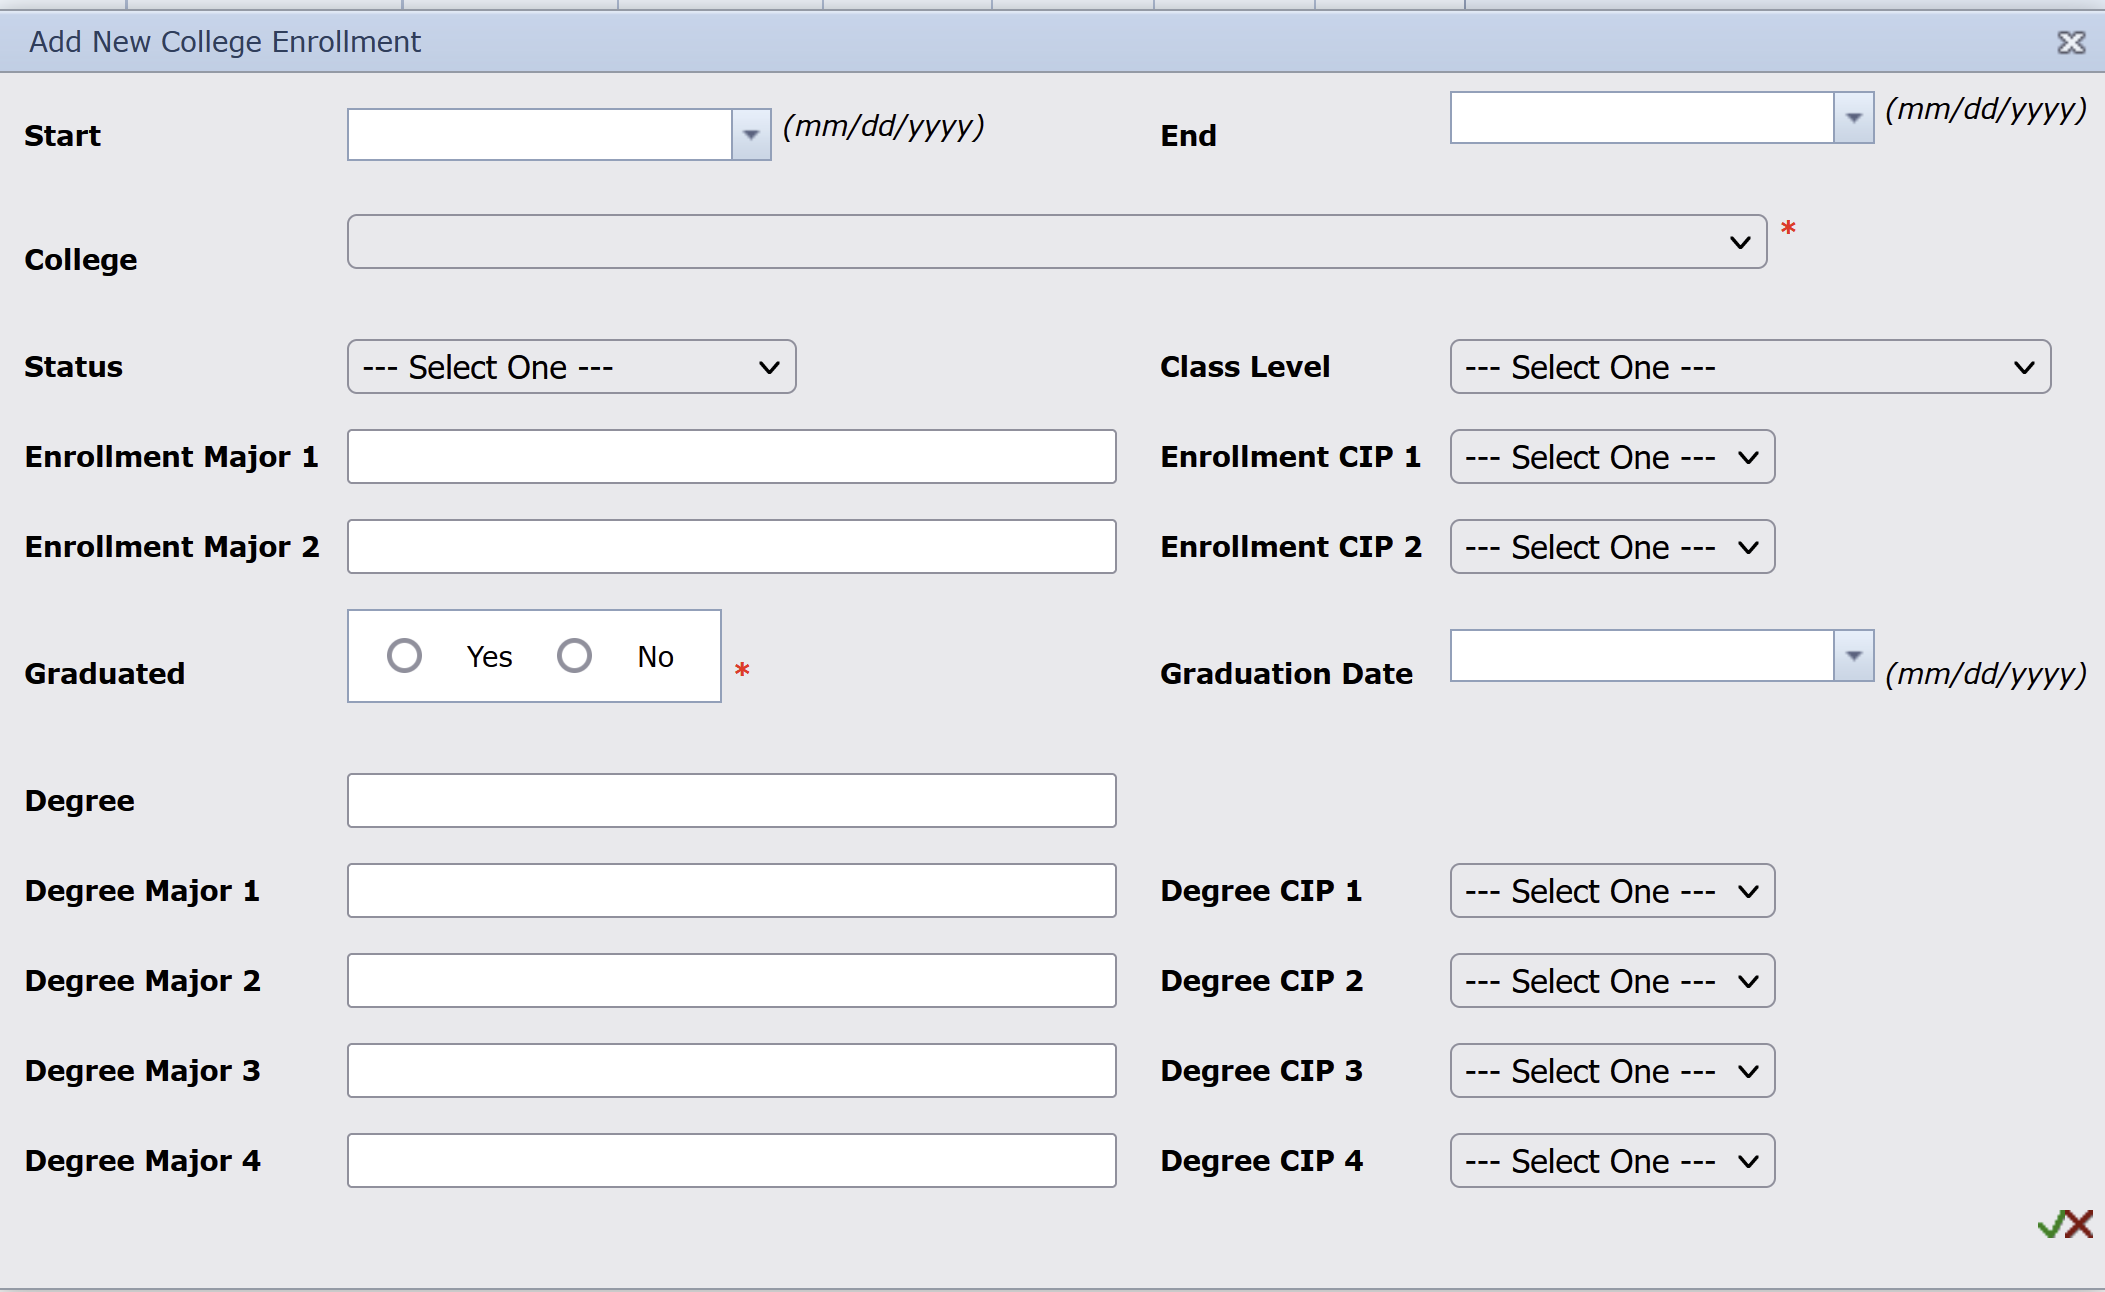Open the Degree CIP 4 dropdown
This screenshot has width=2105, height=1292.
(1611, 1161)
